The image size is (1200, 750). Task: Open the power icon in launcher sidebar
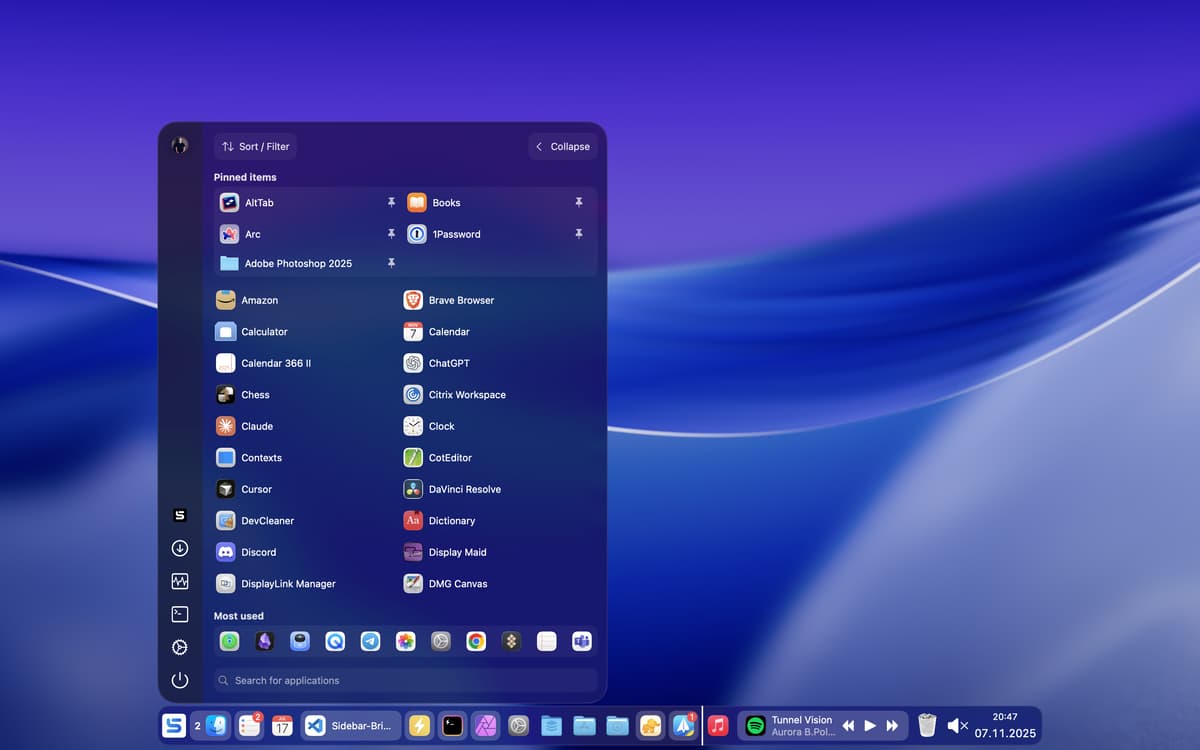tap(180, 680)
